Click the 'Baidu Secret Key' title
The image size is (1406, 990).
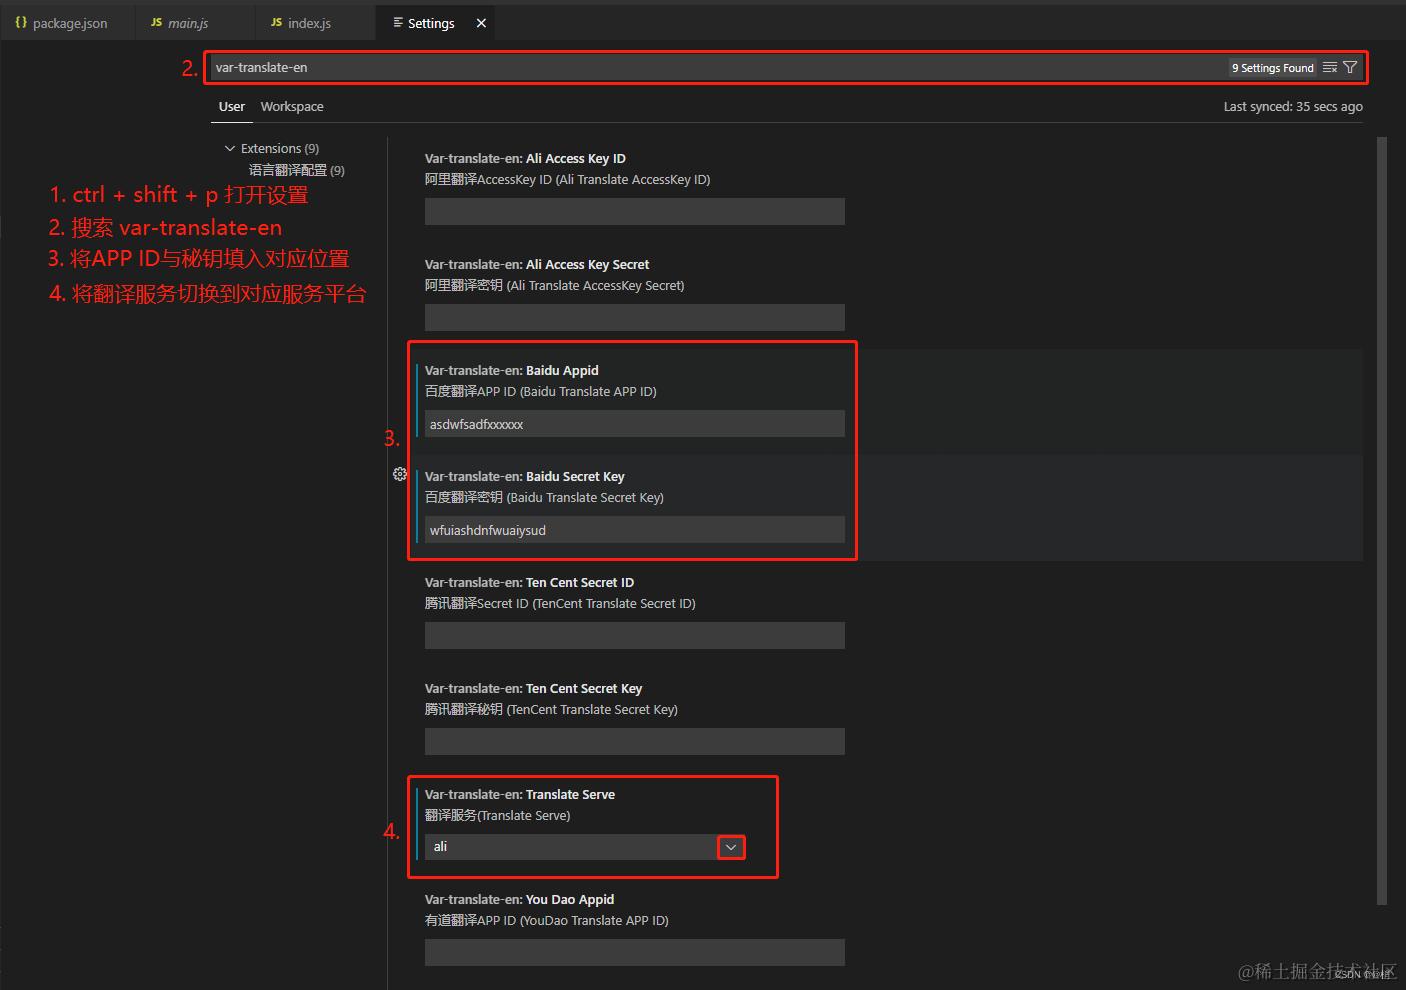point(575,476)
